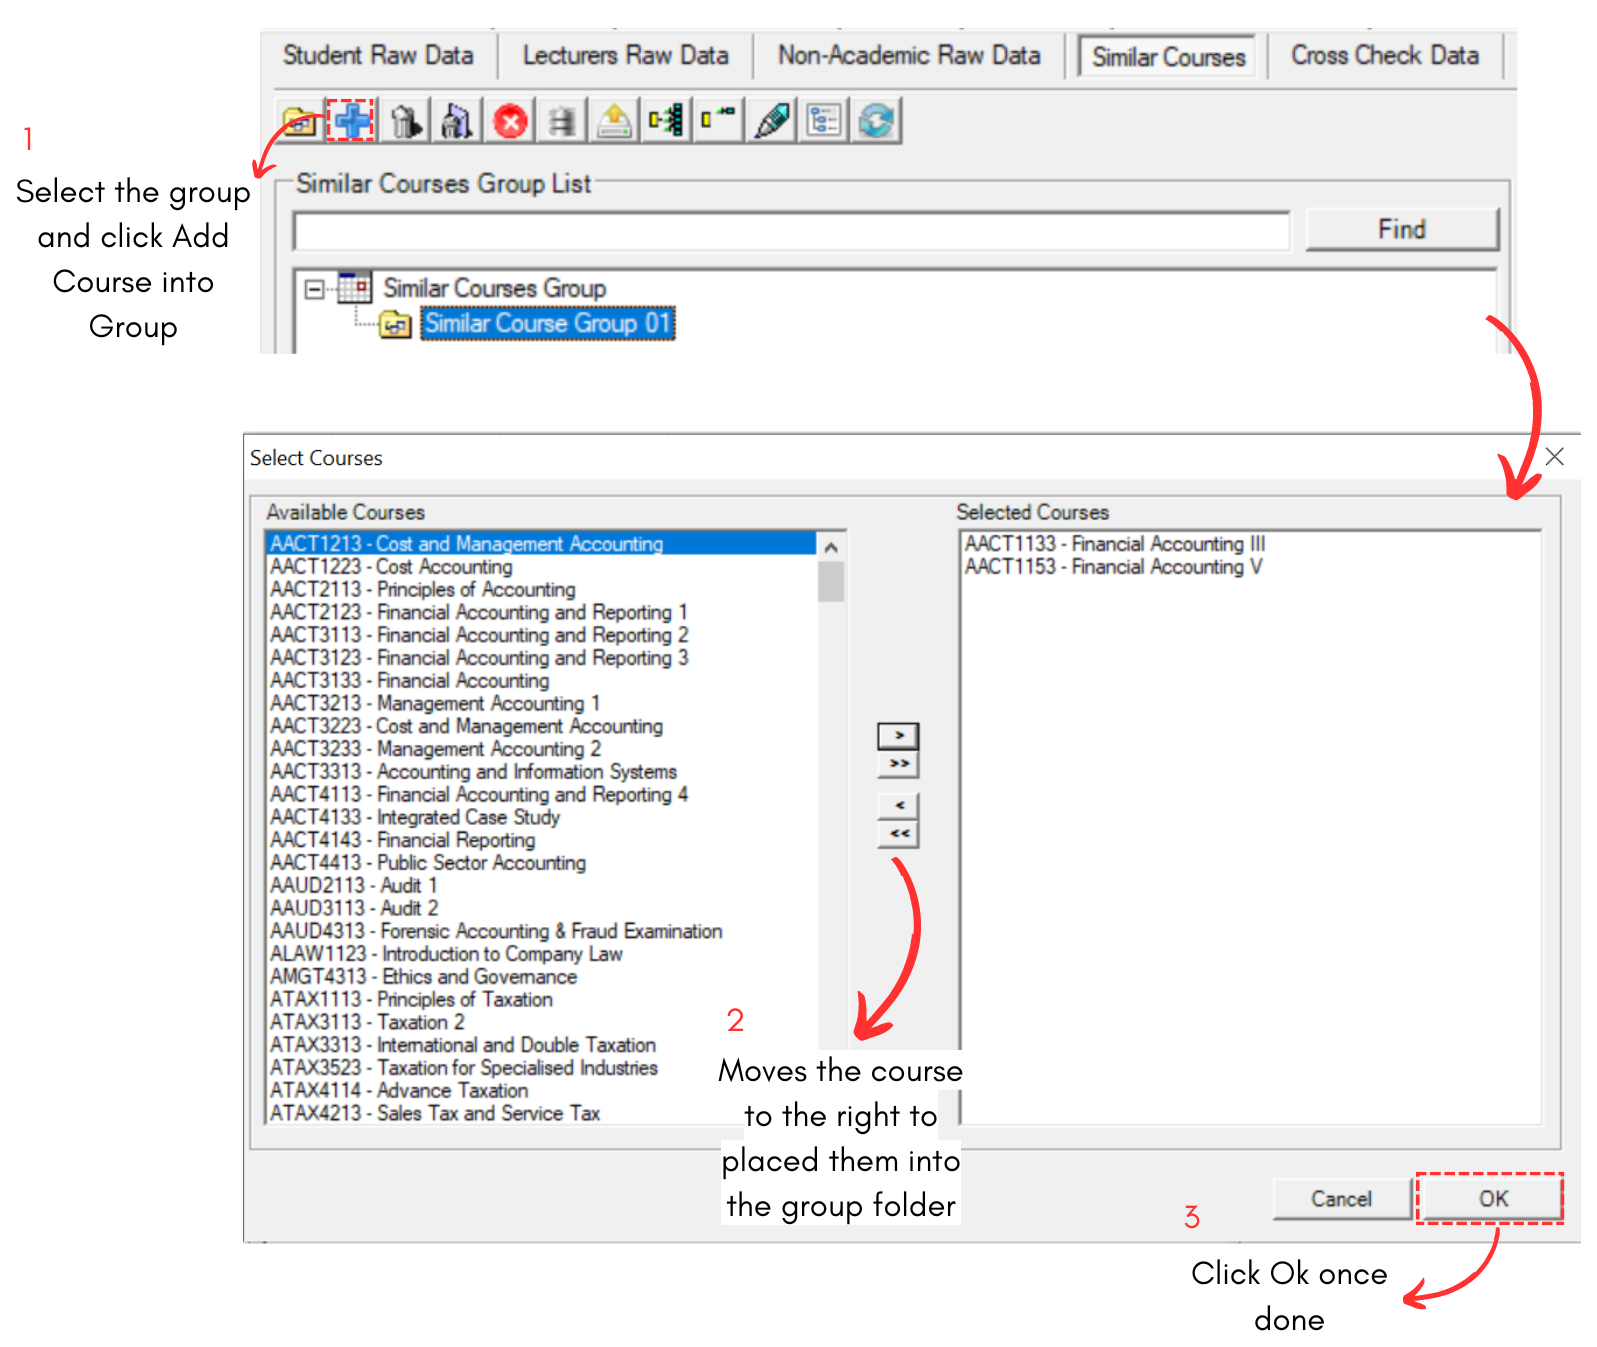Click the Similar Courses search input field

(792, 231)
